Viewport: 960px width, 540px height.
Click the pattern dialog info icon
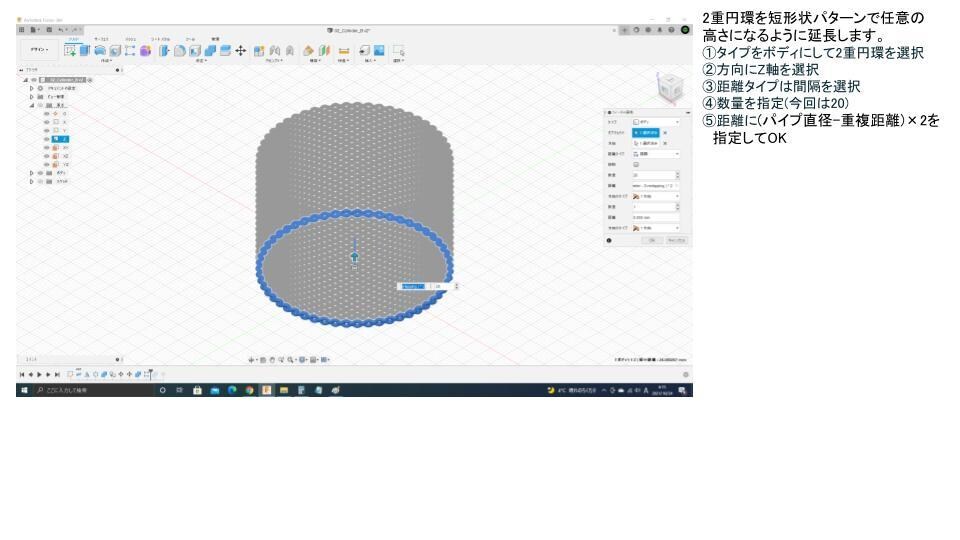[609, 241]
